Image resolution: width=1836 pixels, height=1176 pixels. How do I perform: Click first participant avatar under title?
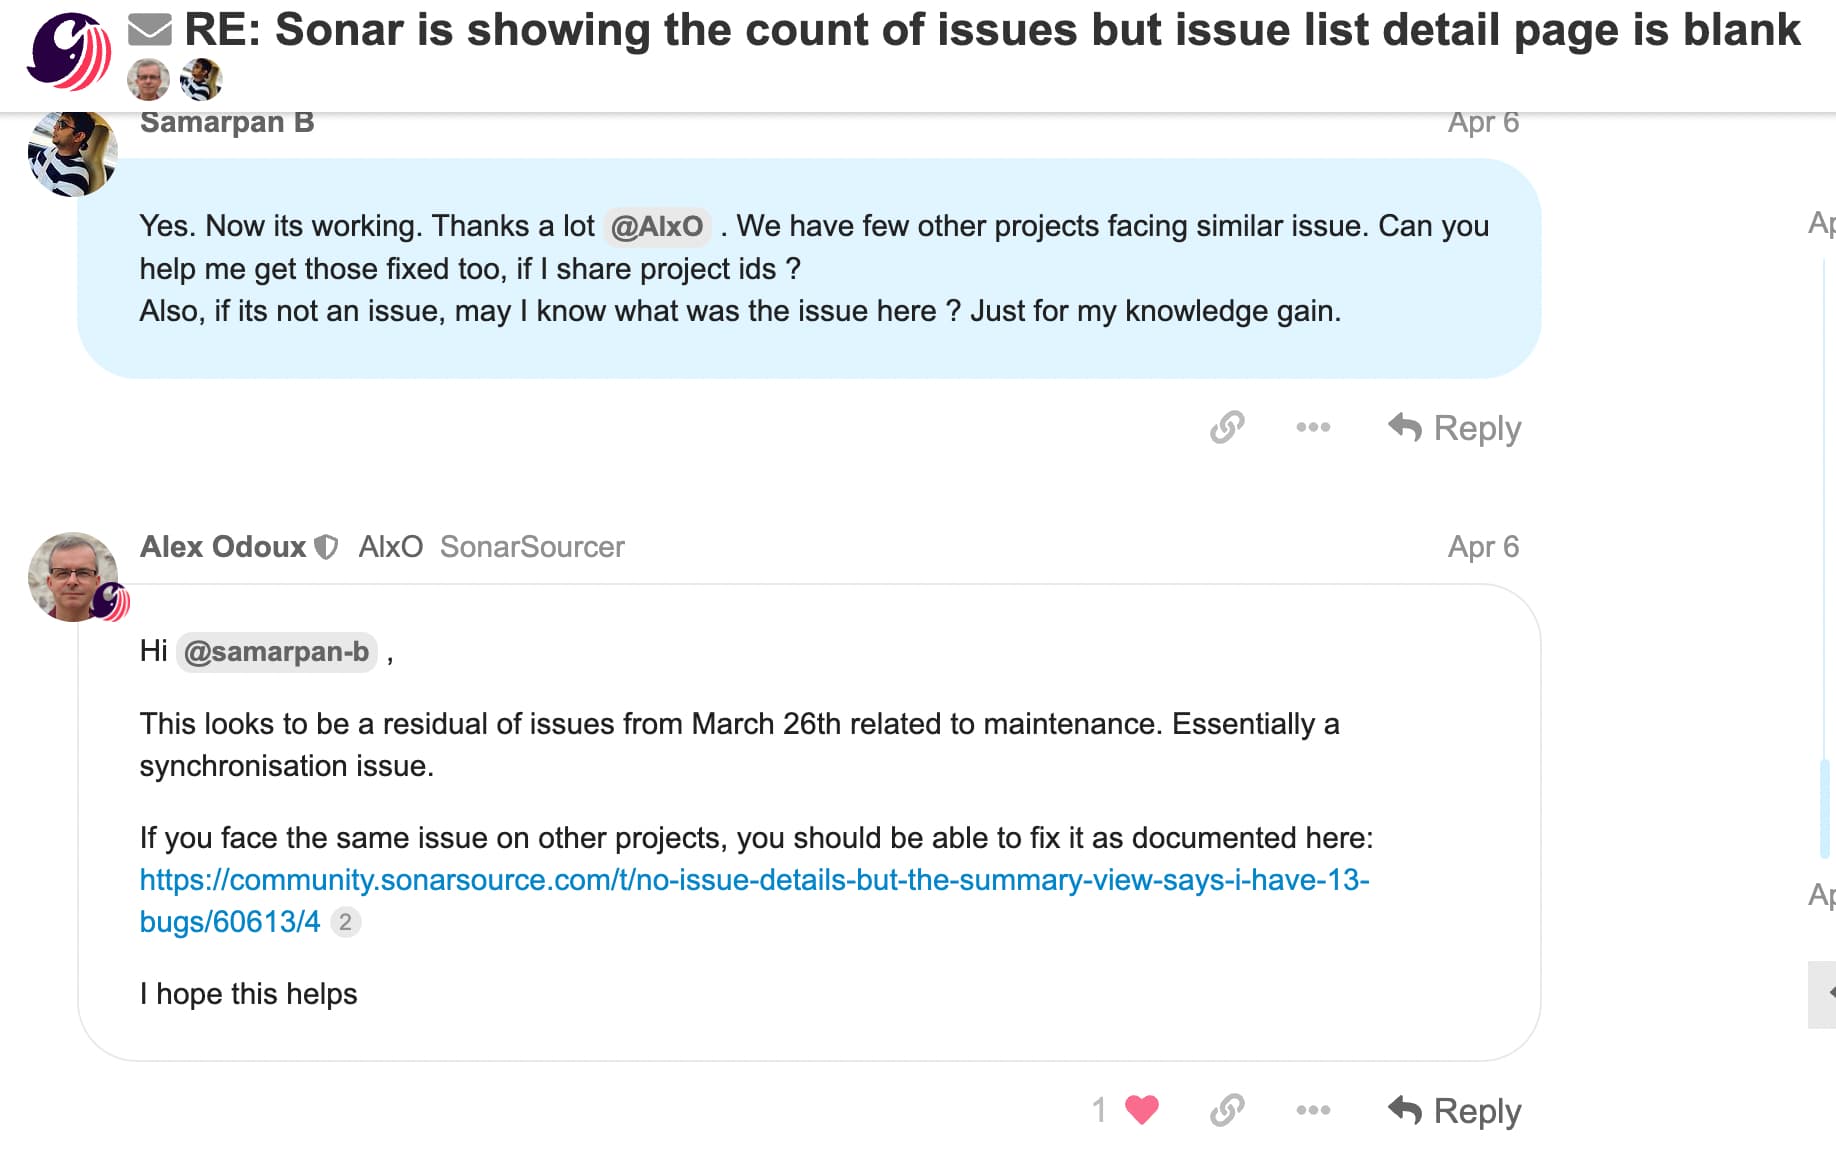[x=148, y=80]
